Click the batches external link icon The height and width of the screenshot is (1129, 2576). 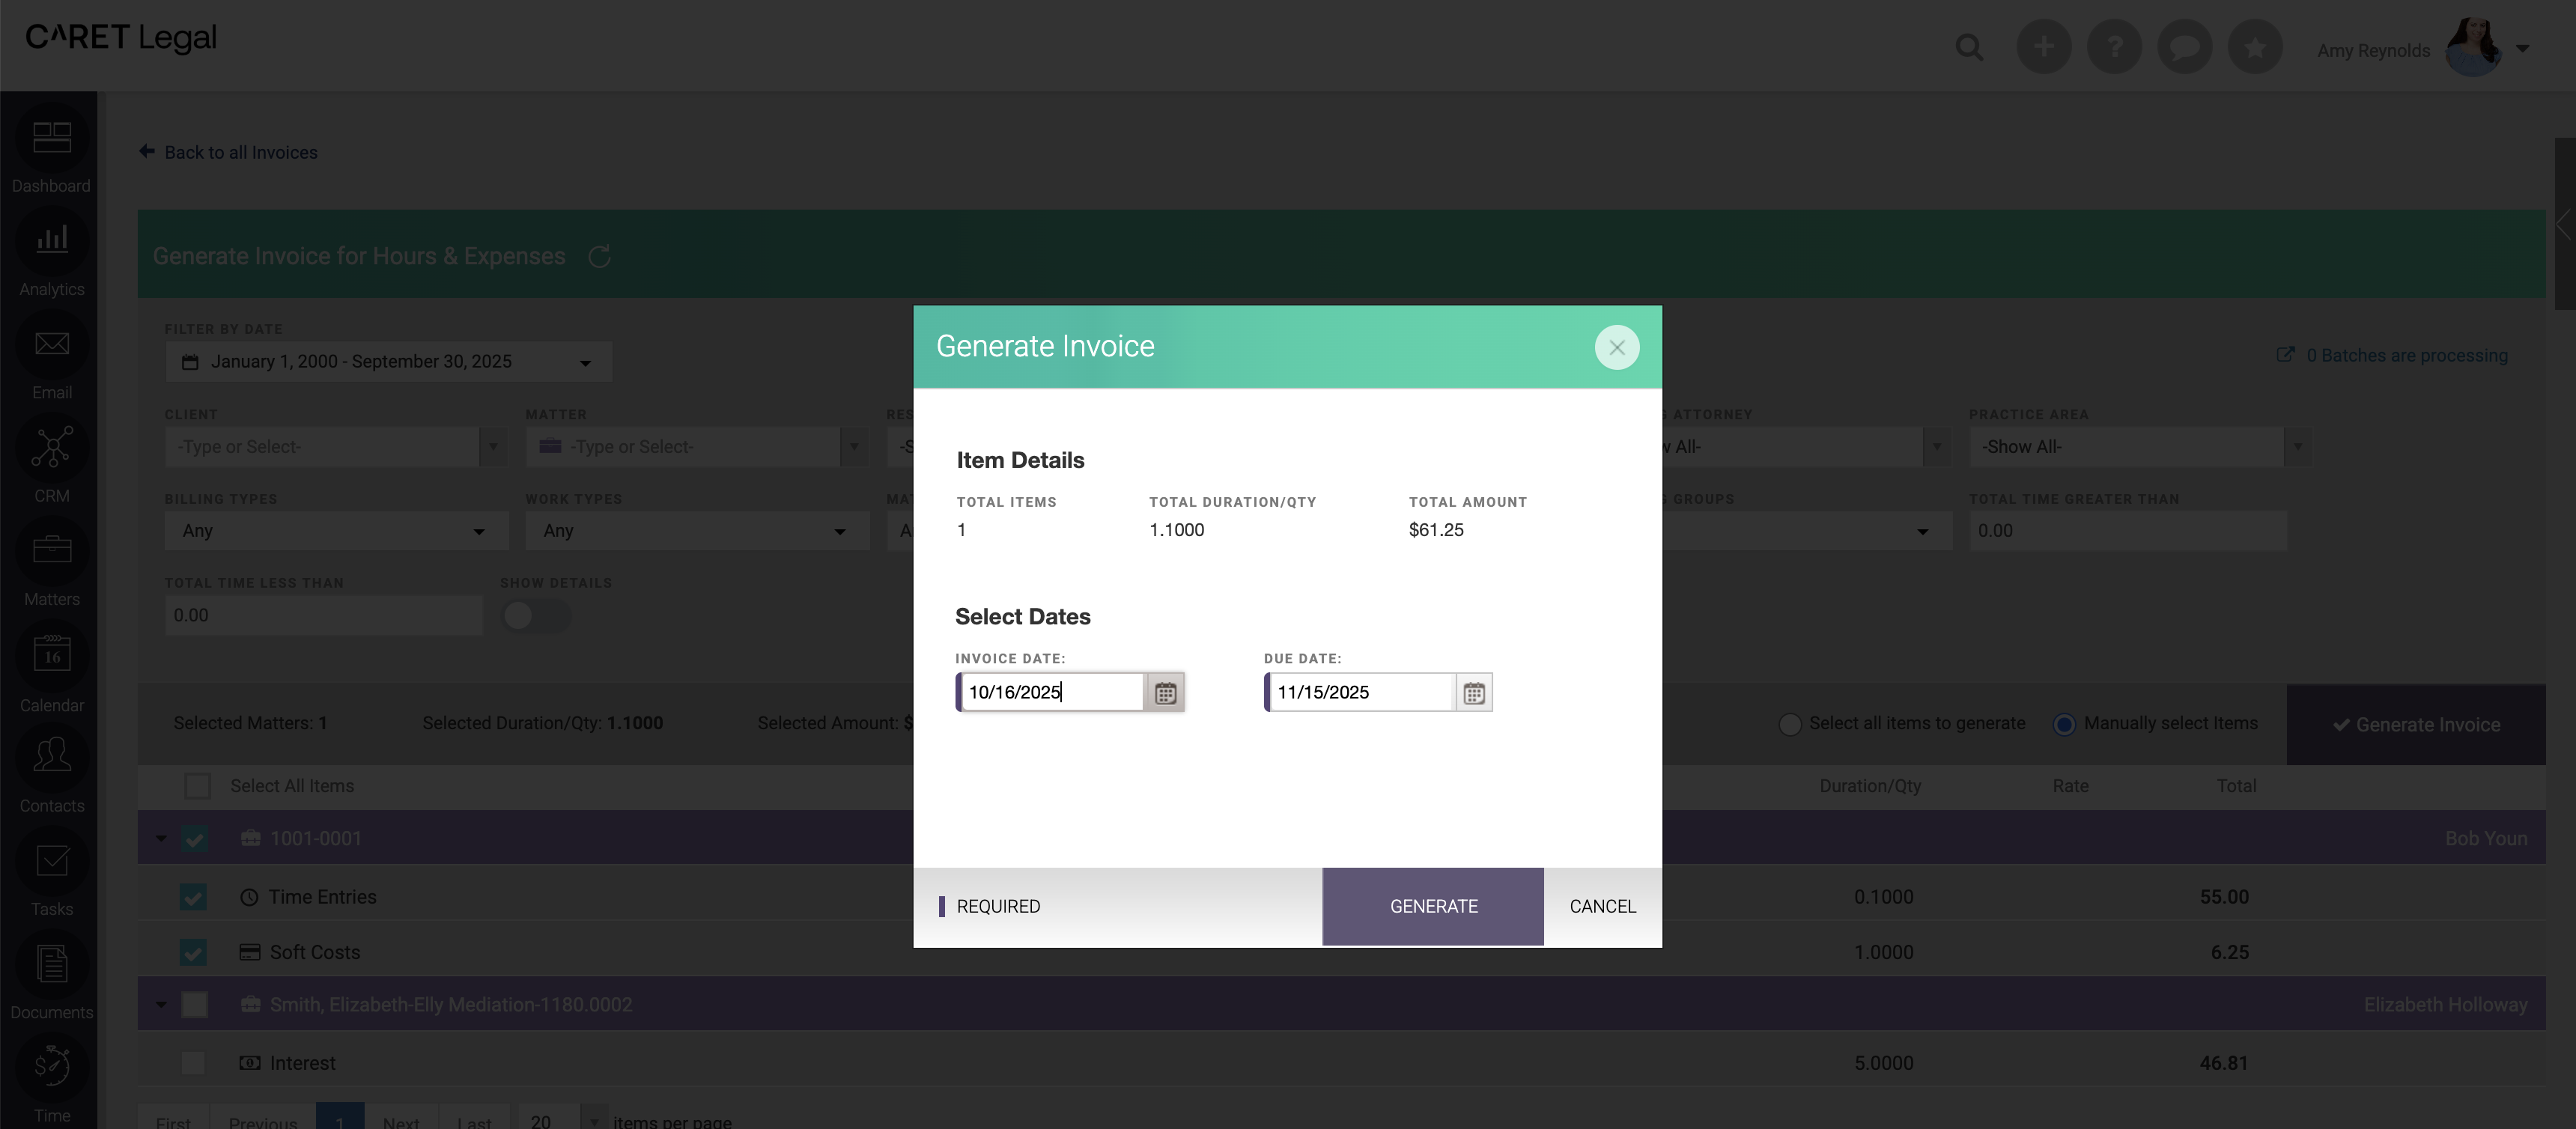(x=2285, y=354)
